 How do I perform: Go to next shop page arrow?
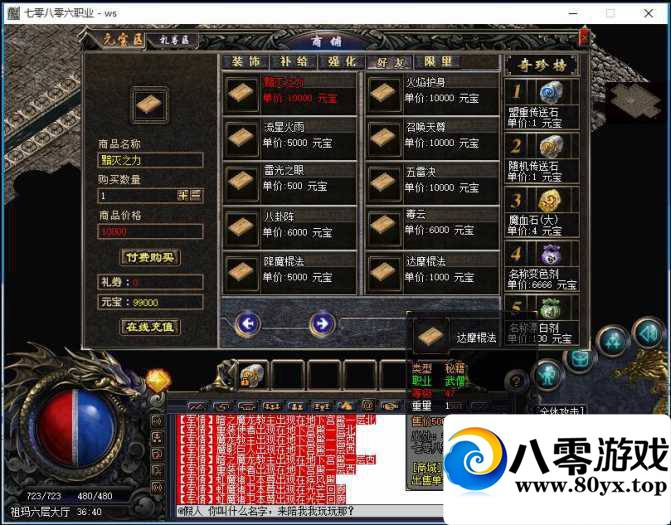point(322,324)
